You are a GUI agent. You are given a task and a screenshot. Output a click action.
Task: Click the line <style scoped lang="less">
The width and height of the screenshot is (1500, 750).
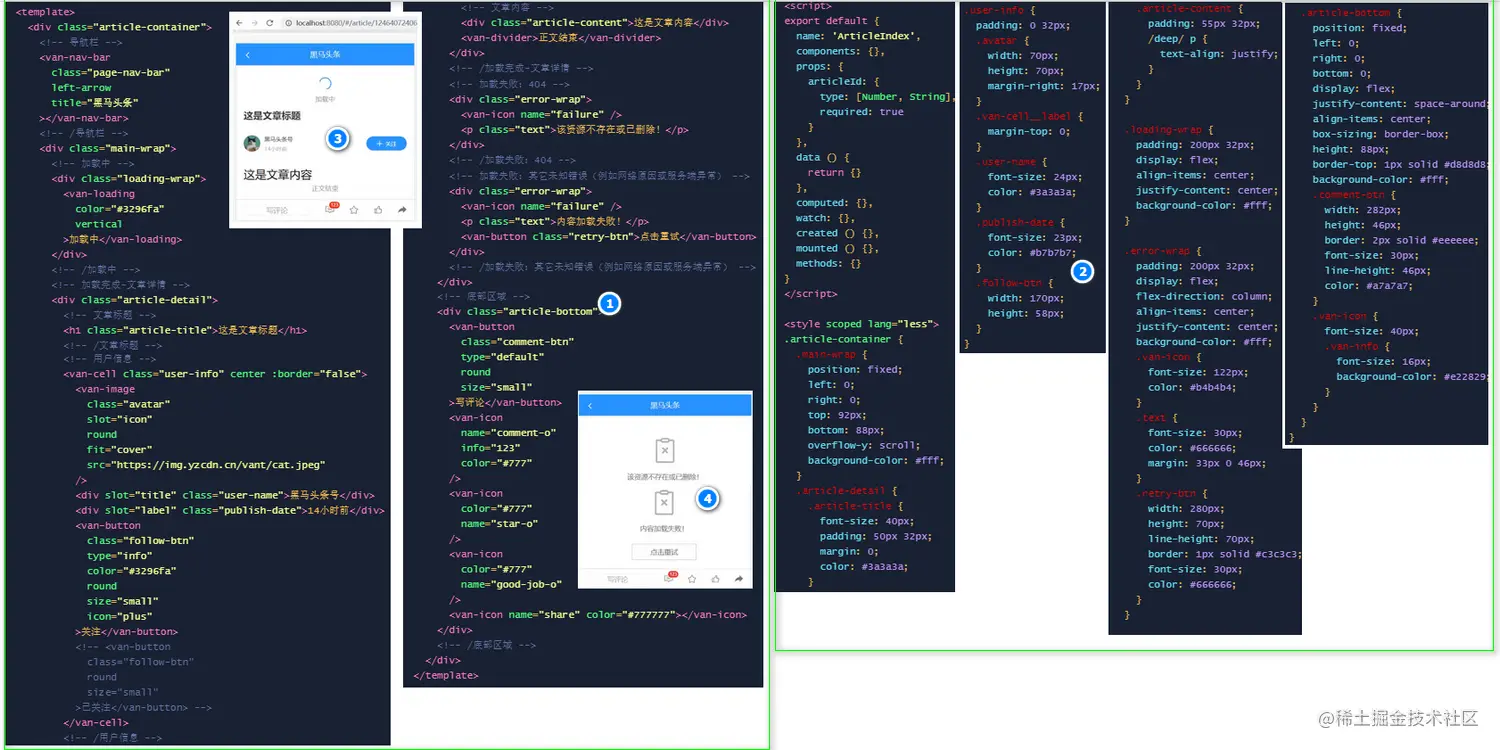pyautogui.click(x=862, y=324)
